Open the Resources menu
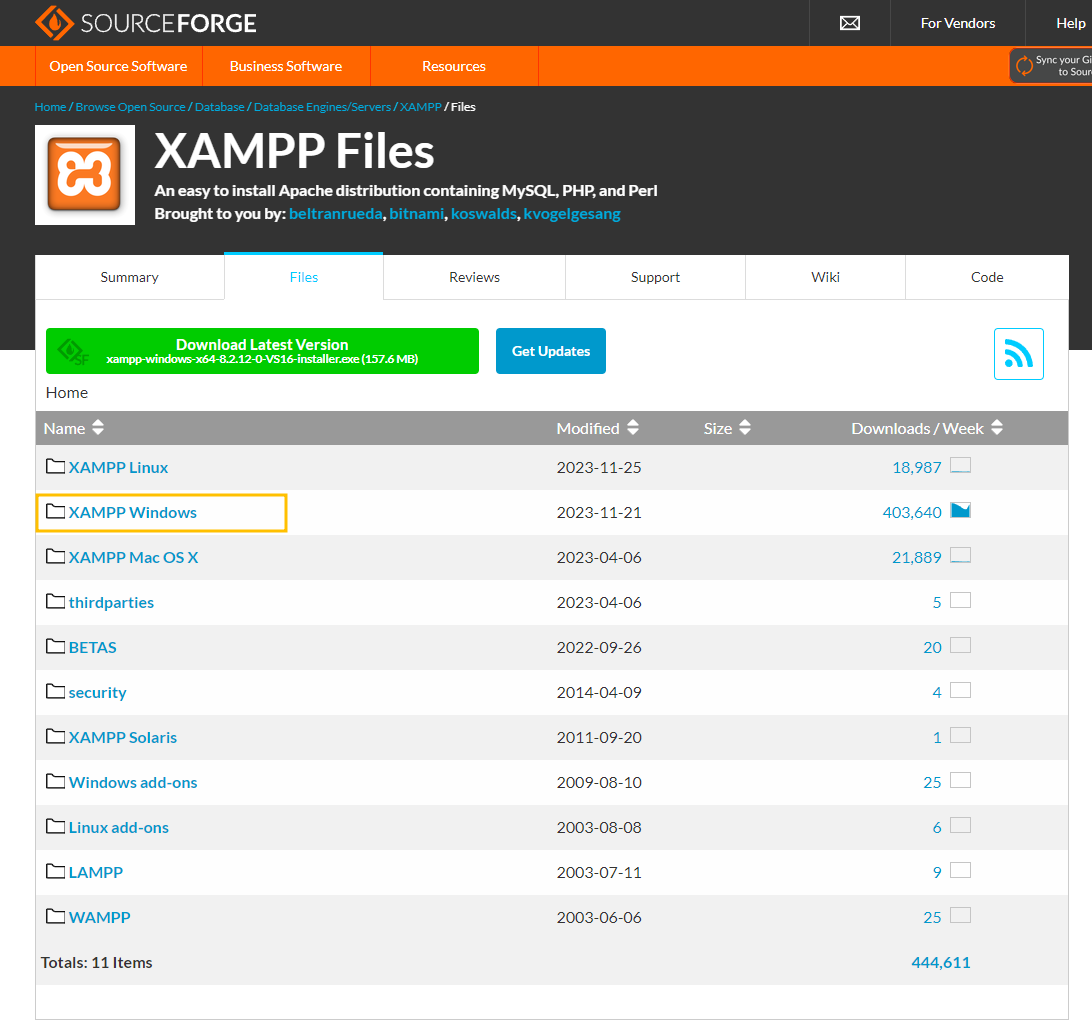 [454, 66]
